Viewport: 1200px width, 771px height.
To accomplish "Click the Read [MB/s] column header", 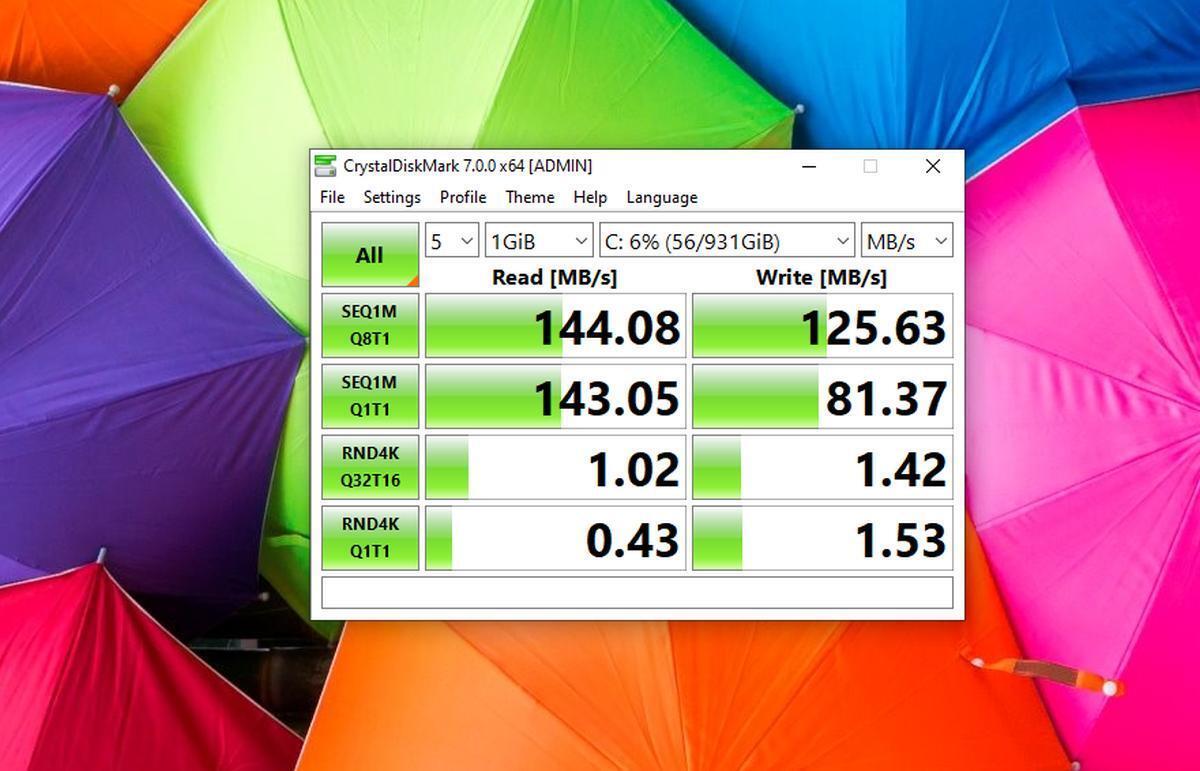I will [555, 277].
